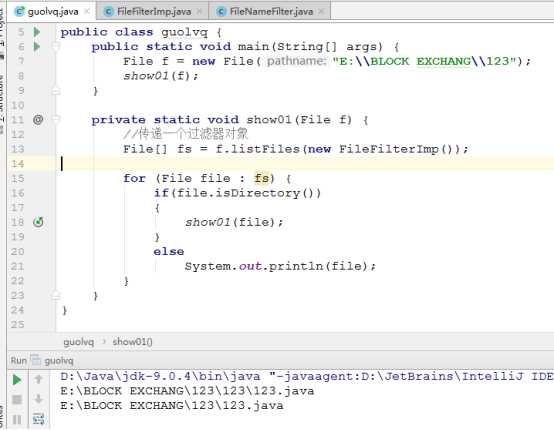Stop the running process in Run panel
The width and height of the screenshot is (554, 430).
pyautogui.click(x=17, y=400)
